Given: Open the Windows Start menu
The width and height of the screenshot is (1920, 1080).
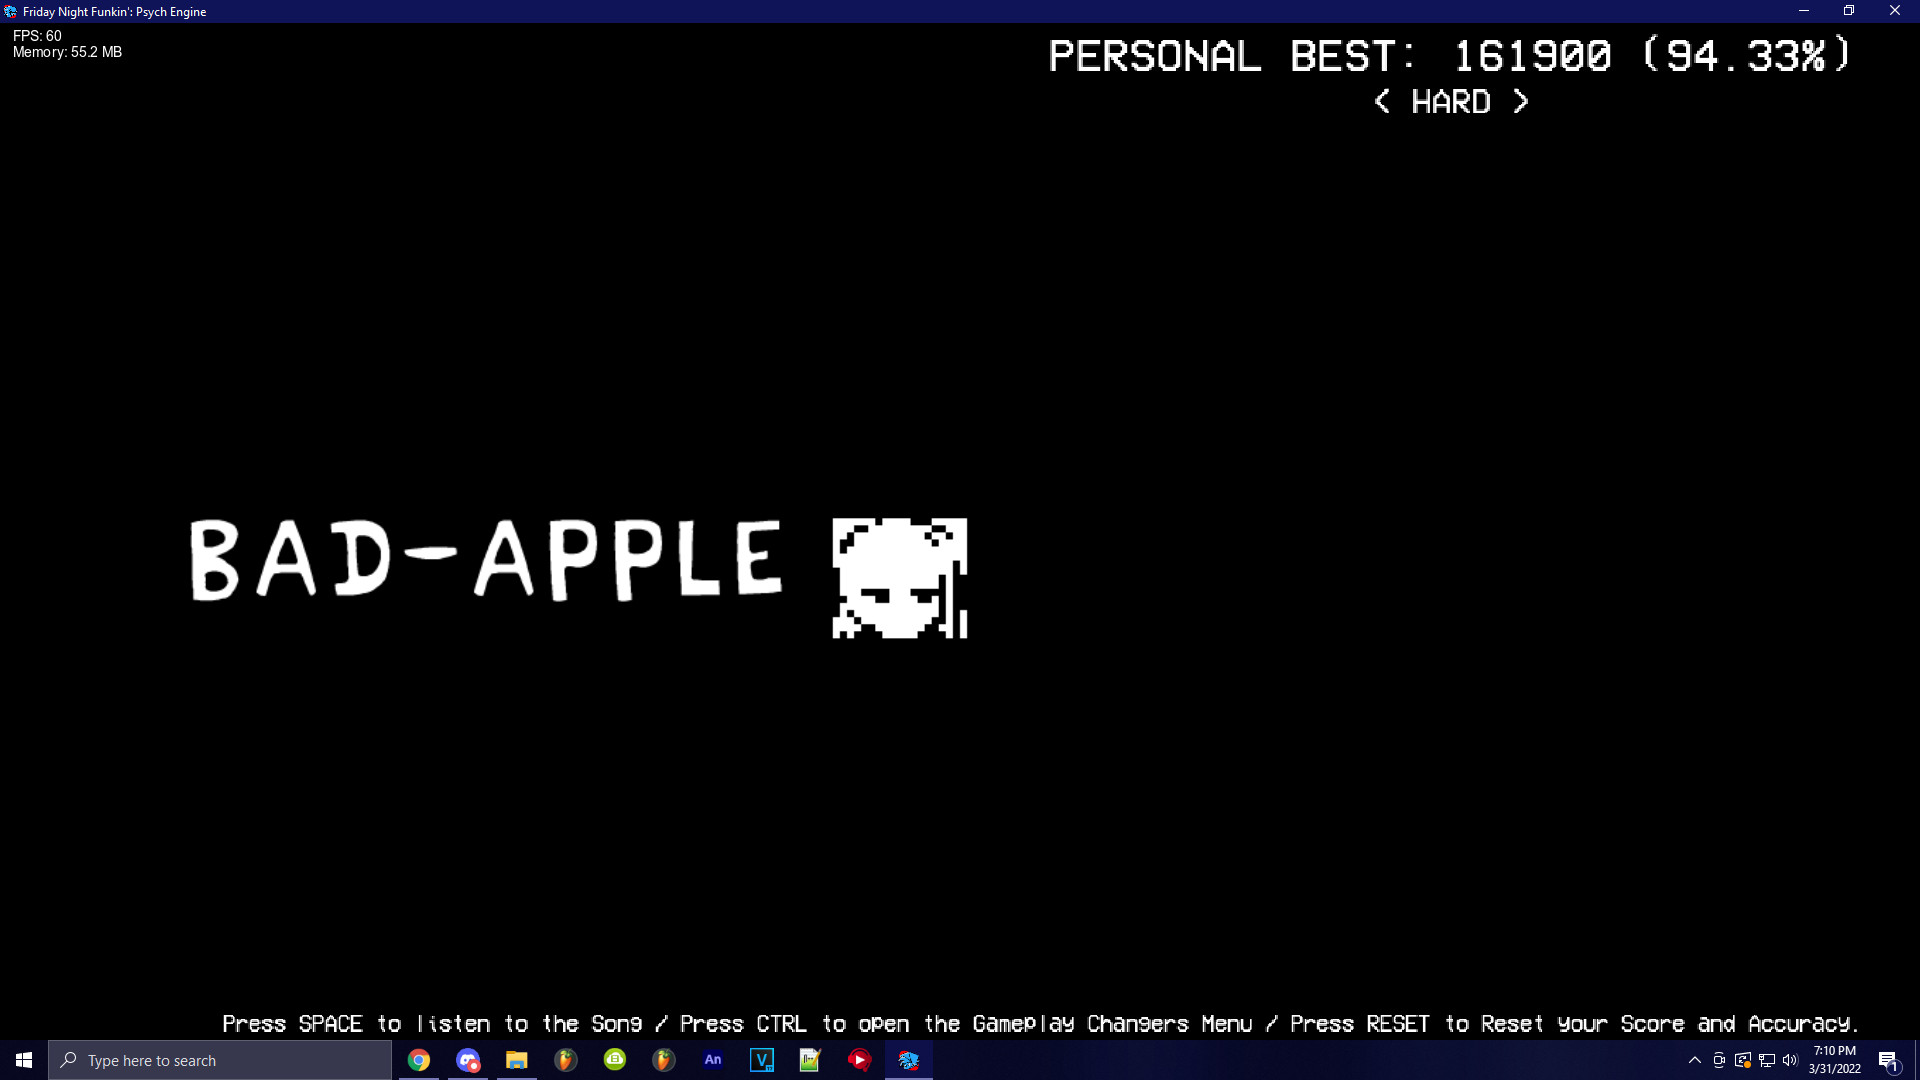Looking at the screenshot, I should tap(22, 1060).
